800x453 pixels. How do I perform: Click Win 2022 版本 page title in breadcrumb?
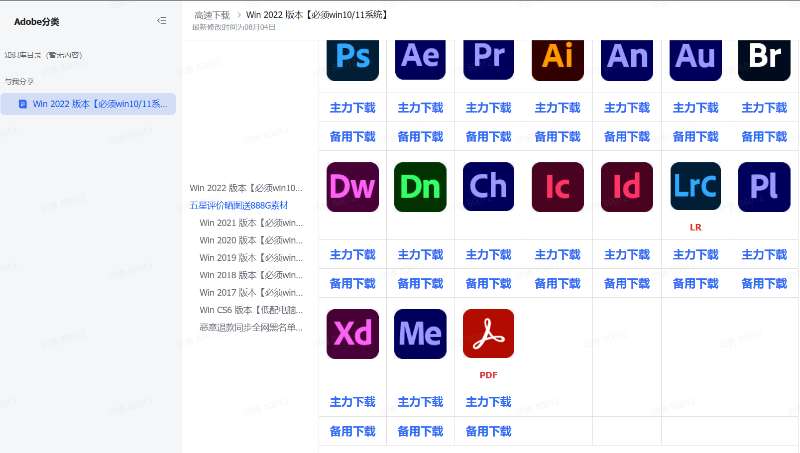[317, 15]
